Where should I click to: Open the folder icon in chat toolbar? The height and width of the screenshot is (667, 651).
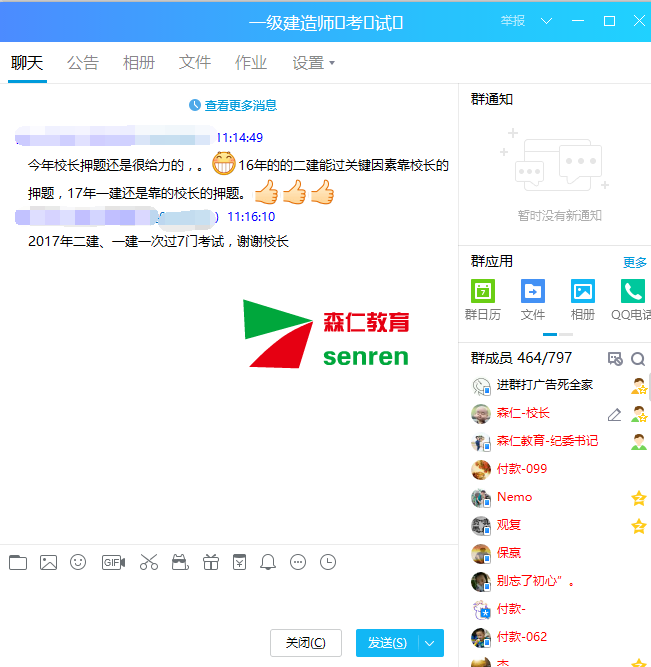click(x=18, y=562)
